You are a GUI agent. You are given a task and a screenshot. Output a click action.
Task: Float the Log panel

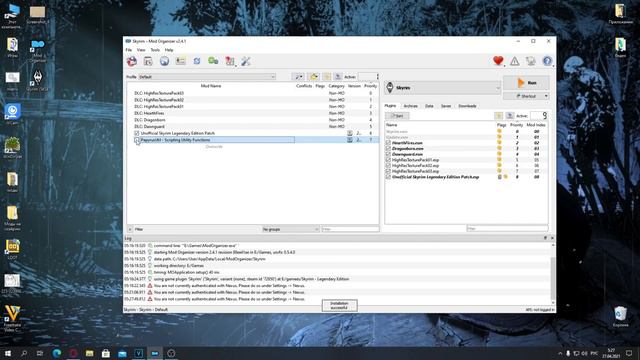pos(545,238)
